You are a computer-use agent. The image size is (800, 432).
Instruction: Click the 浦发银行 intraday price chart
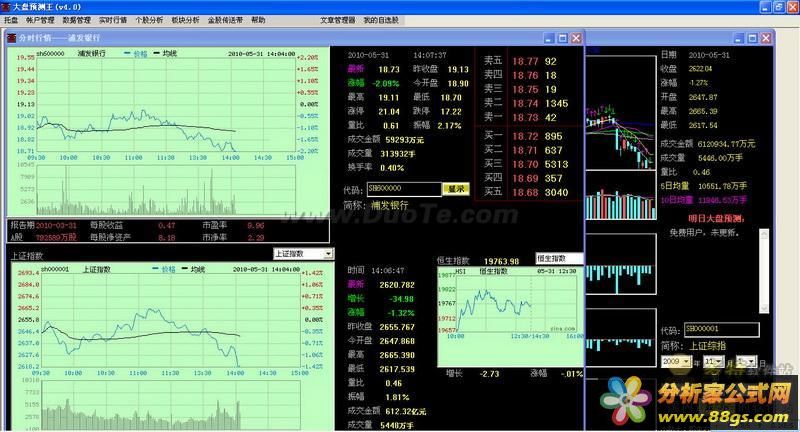tap(166, 104)
